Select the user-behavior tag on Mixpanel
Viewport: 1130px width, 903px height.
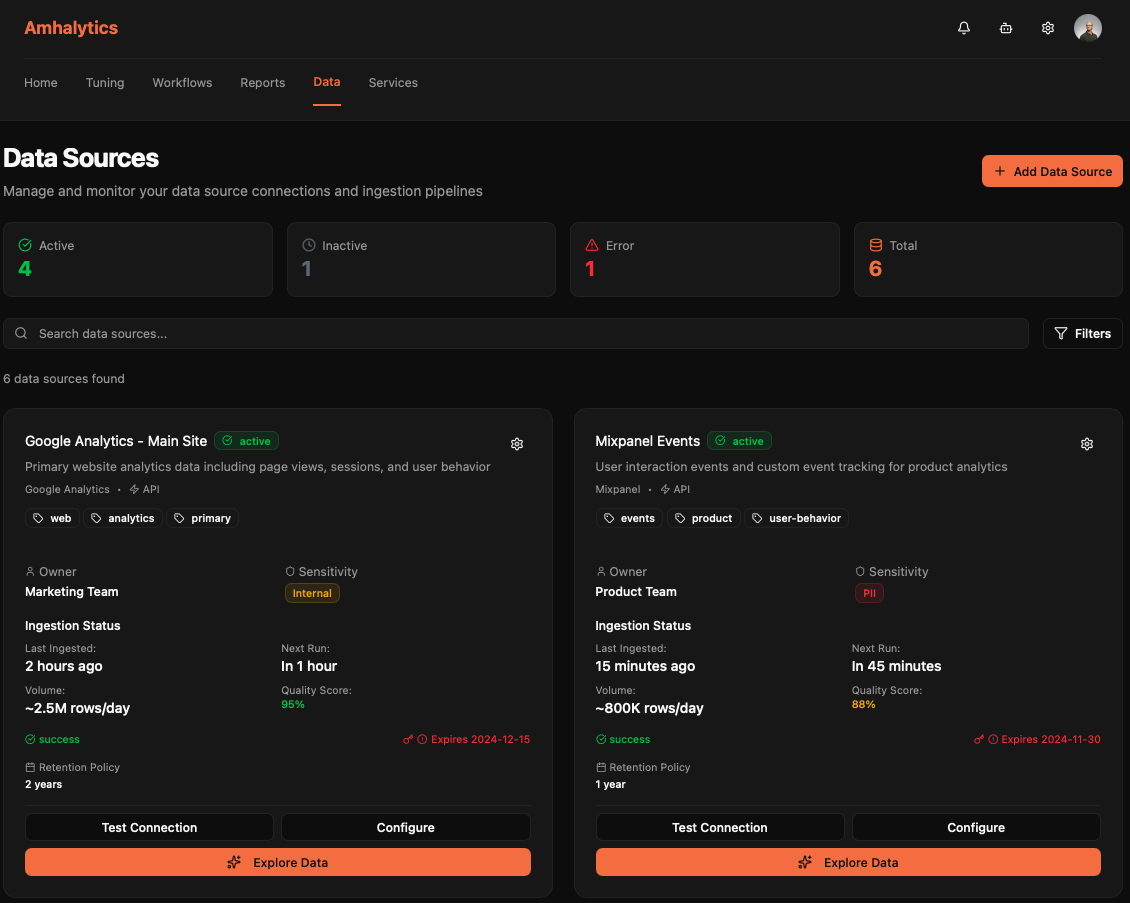click(797, 518)
